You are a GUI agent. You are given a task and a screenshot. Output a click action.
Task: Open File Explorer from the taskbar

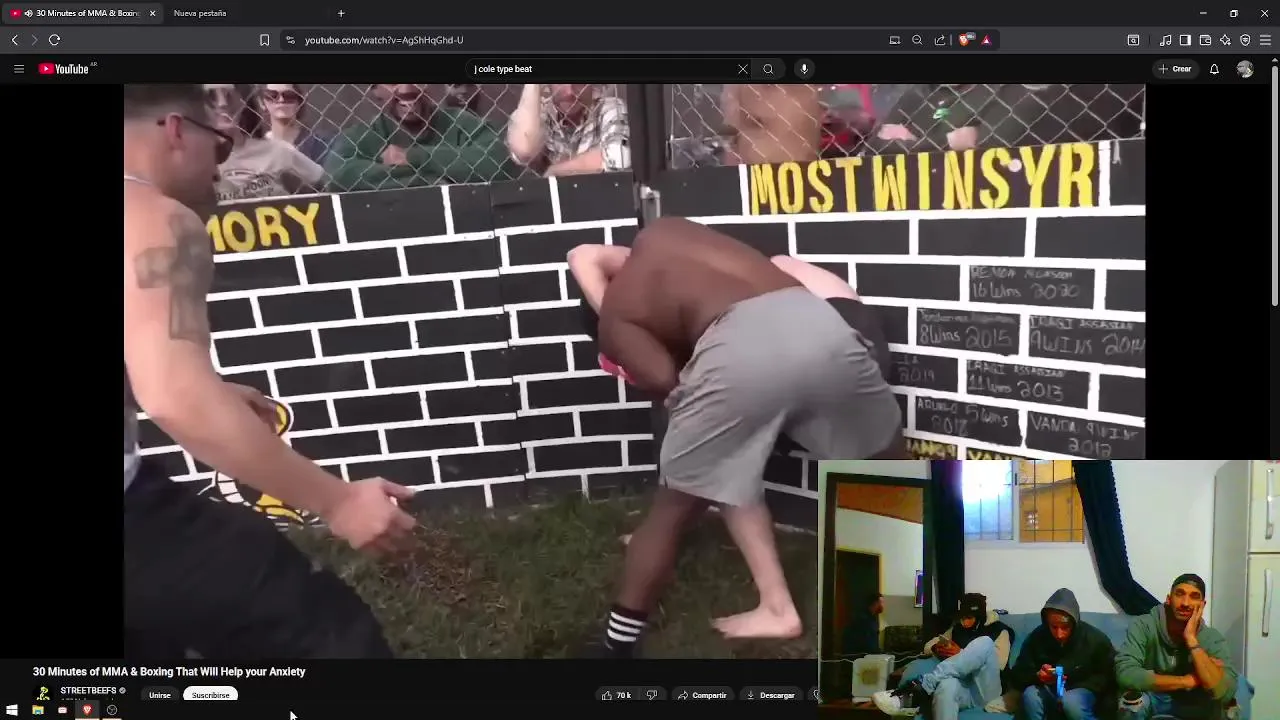pyautogui.click(x=37, y=710)
